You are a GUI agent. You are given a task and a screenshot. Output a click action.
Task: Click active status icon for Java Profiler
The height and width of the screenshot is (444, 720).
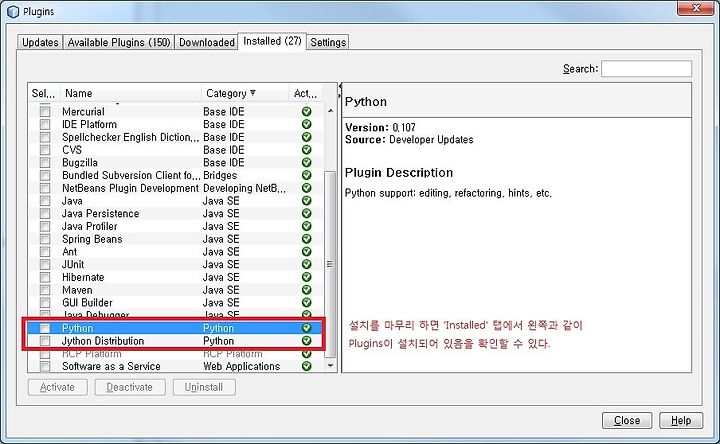pyautogui.click(x=307, y=226)
